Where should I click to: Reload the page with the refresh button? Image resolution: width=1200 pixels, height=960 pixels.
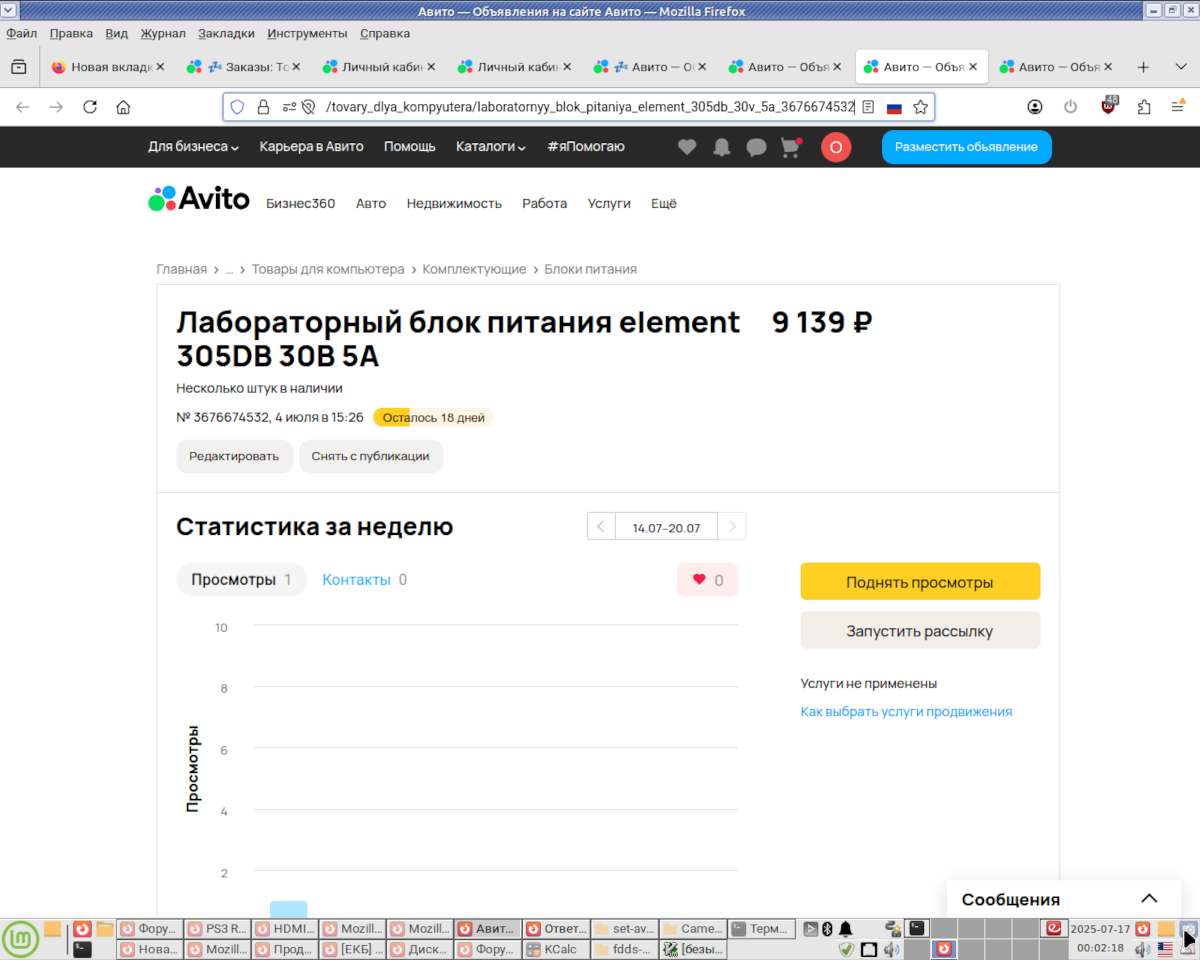coord(90,107)
